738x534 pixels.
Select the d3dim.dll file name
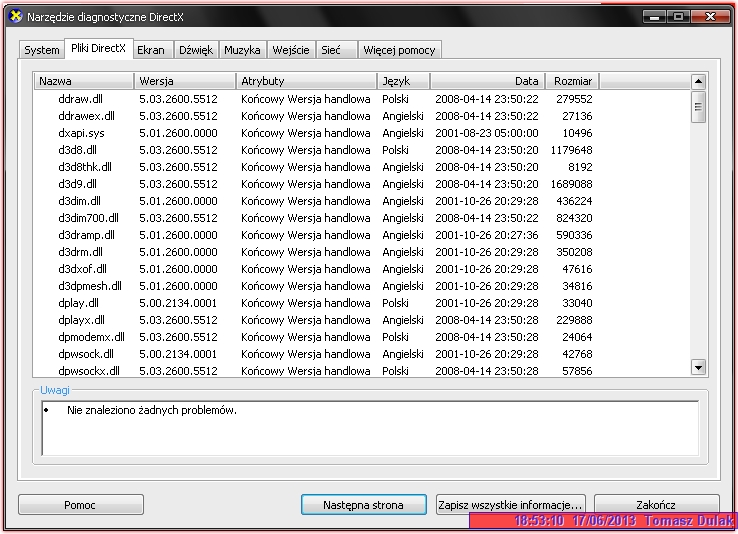point(79,201)
